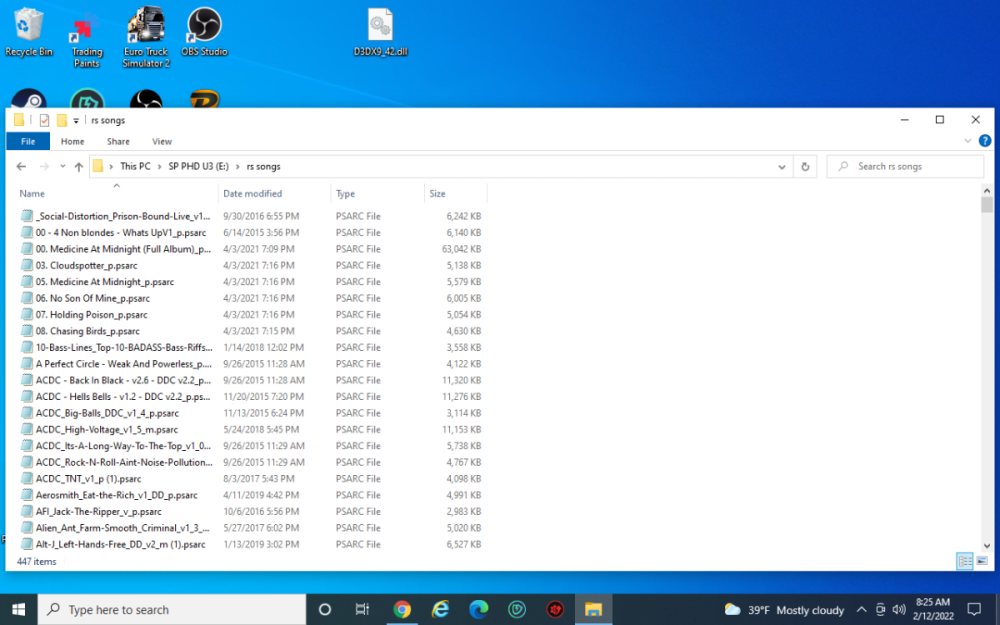This screenshot has width=1000, height=625.
Task: Open the Euro Truck Simulator 2 desktop icon
Action: click(145, 30)
